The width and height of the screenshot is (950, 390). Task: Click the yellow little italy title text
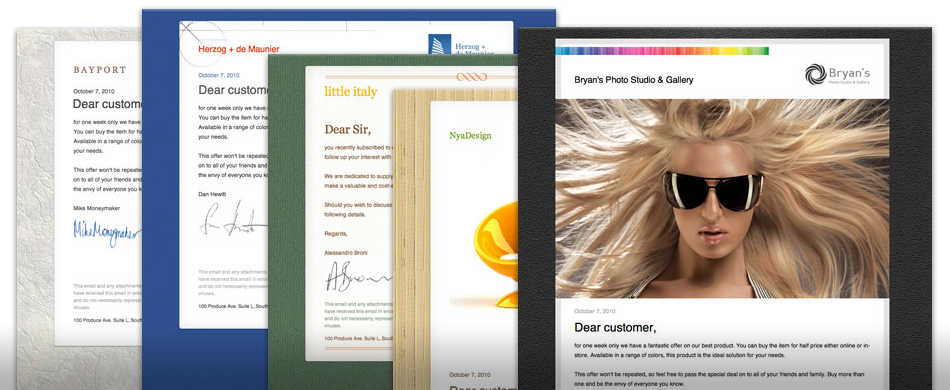[351, 91]
